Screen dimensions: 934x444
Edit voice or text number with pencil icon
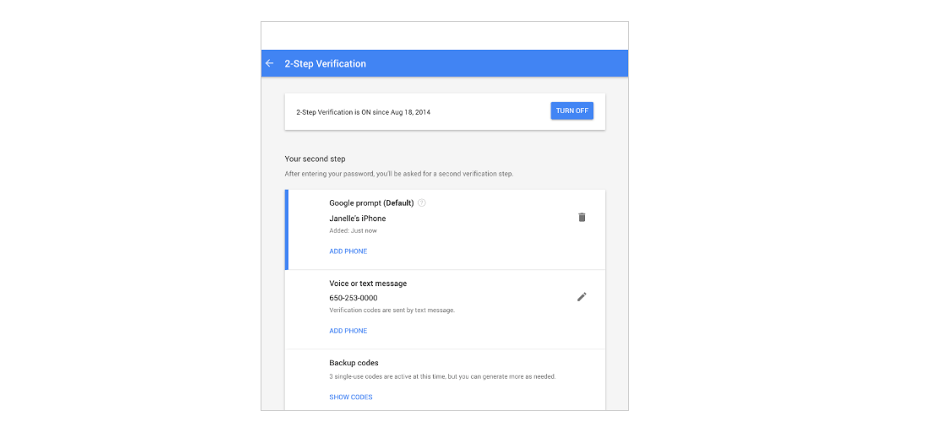(582, 297)
